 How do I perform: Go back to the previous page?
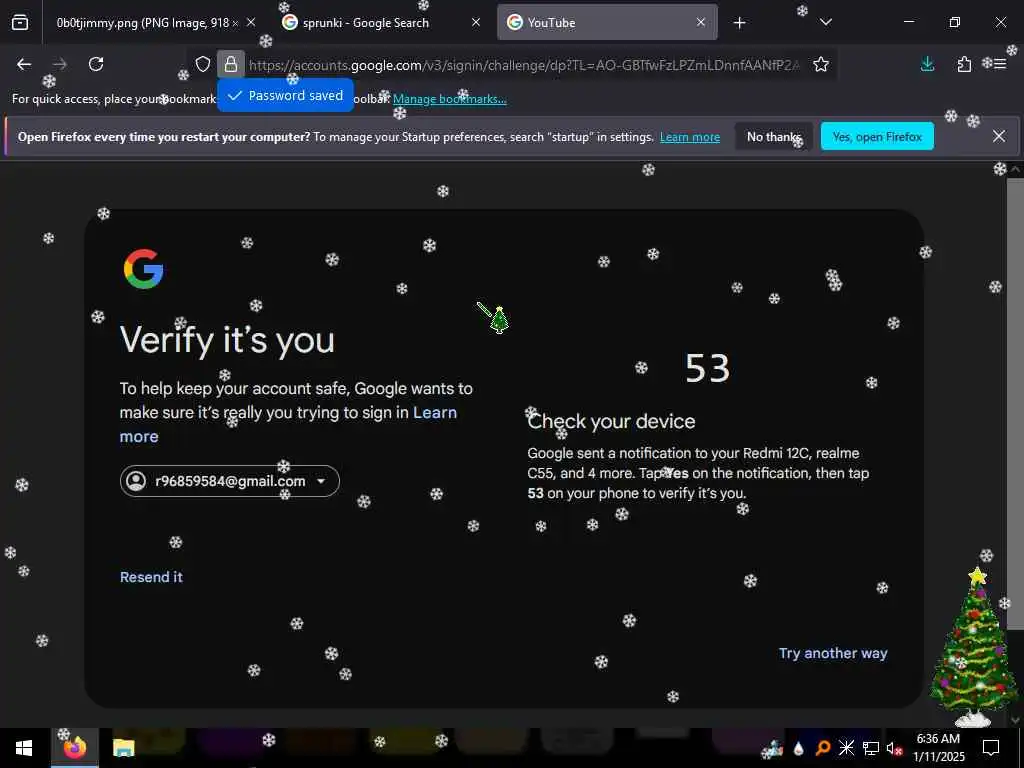click(24, 64)
